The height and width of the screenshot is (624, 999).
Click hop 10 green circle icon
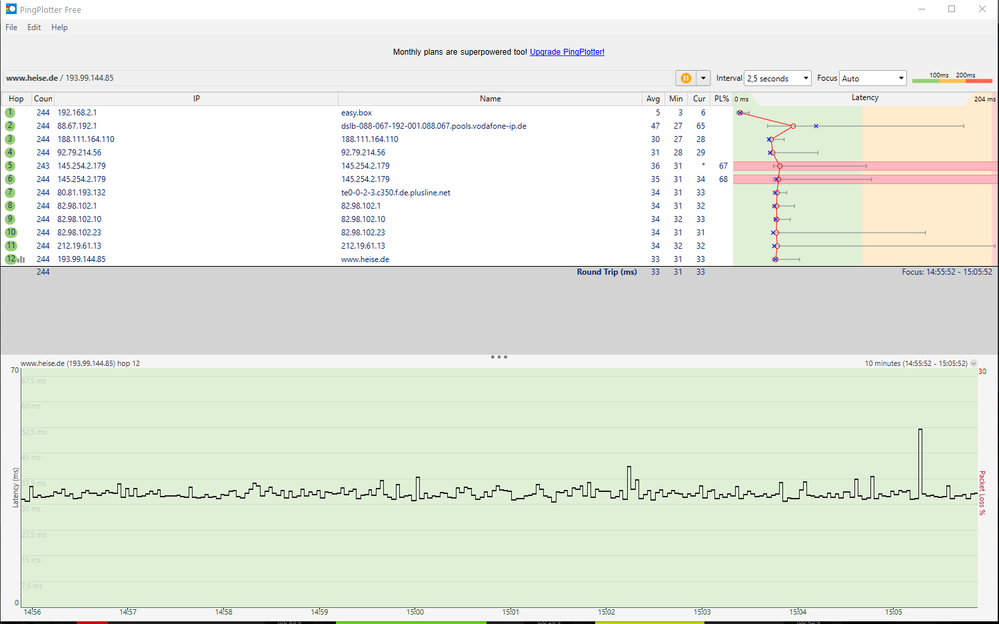(x=10, y=233)
